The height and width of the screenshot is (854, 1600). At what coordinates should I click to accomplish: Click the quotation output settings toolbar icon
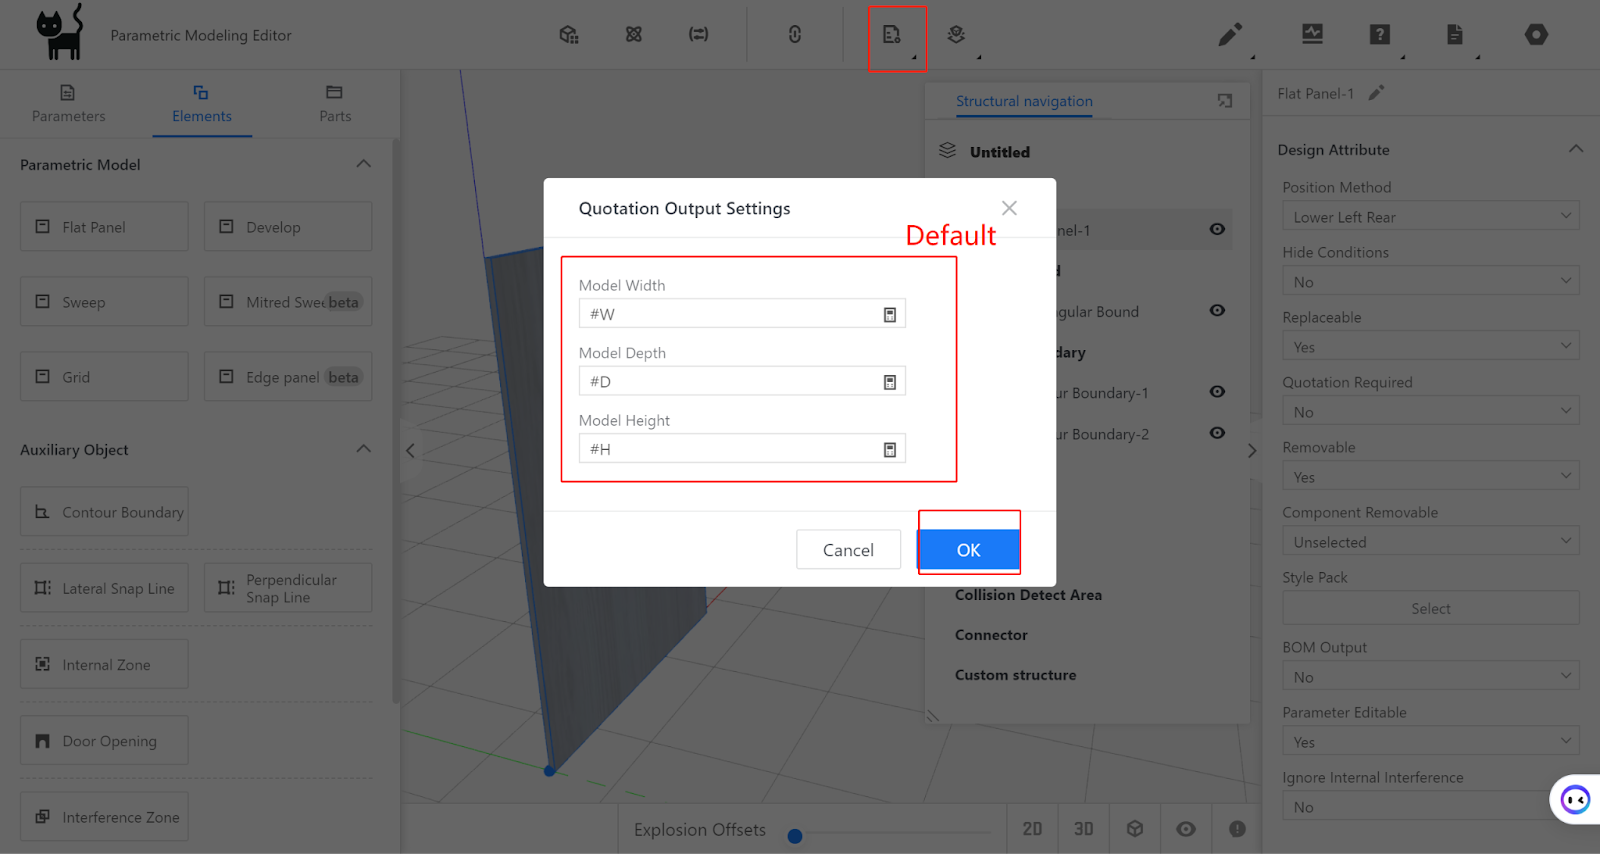(x=892, y=35)
